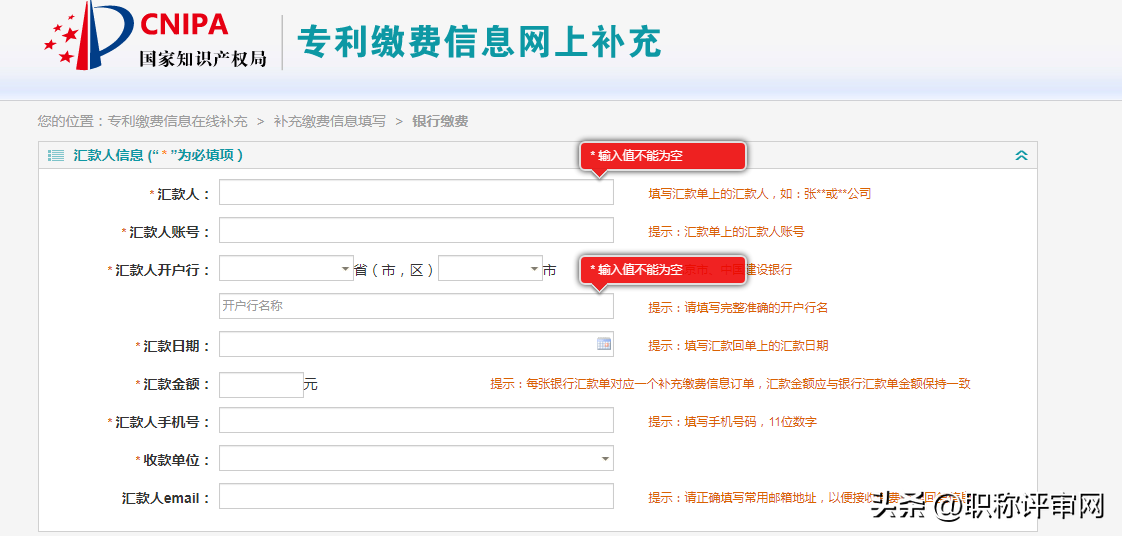This screenshot has height=536, width=1122.
Task: Click the CNIPA logo
Action: (156, 37)
